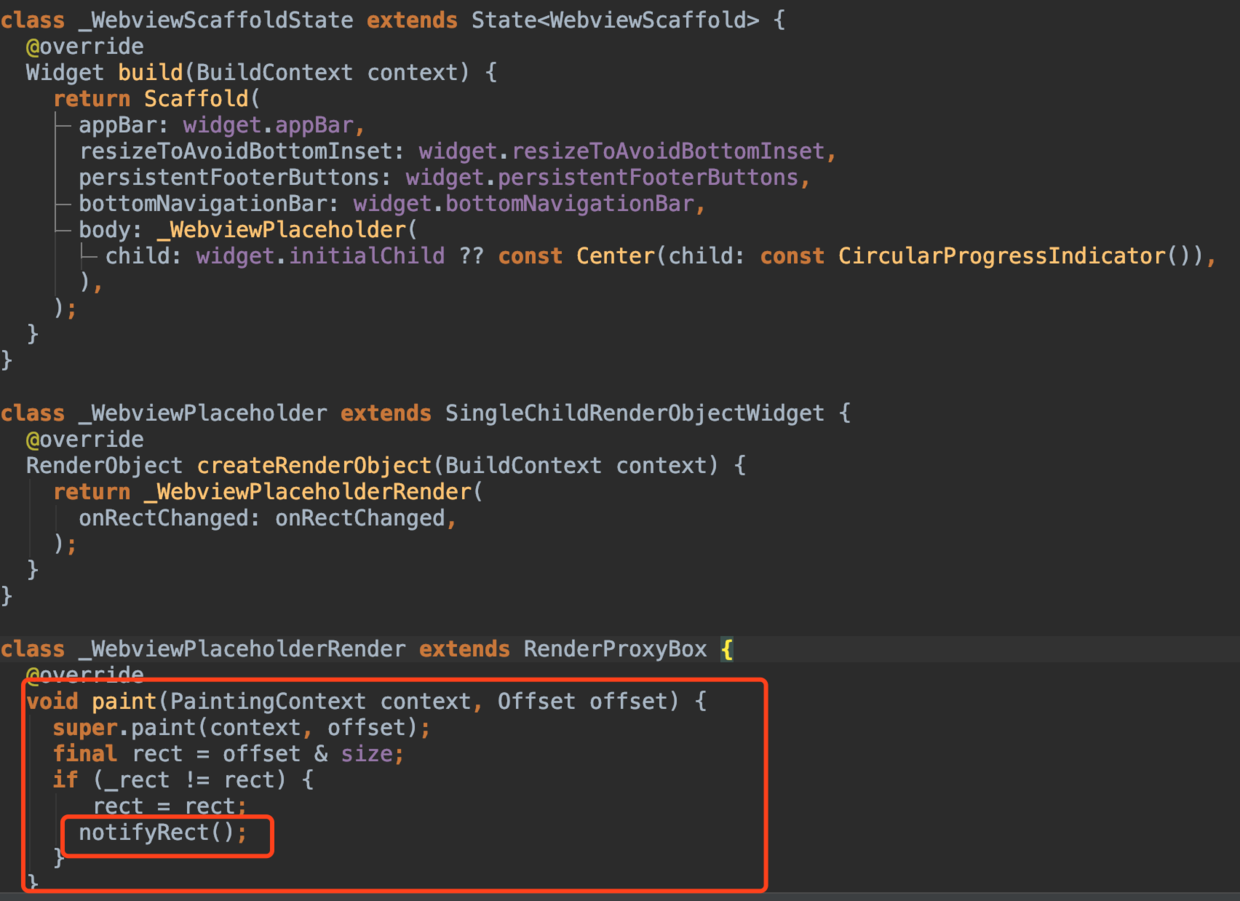This screenshot has height=901, width=1240.
Task: Click widget.bottomNavigationBar value
Action: click(x=523, y=204)
